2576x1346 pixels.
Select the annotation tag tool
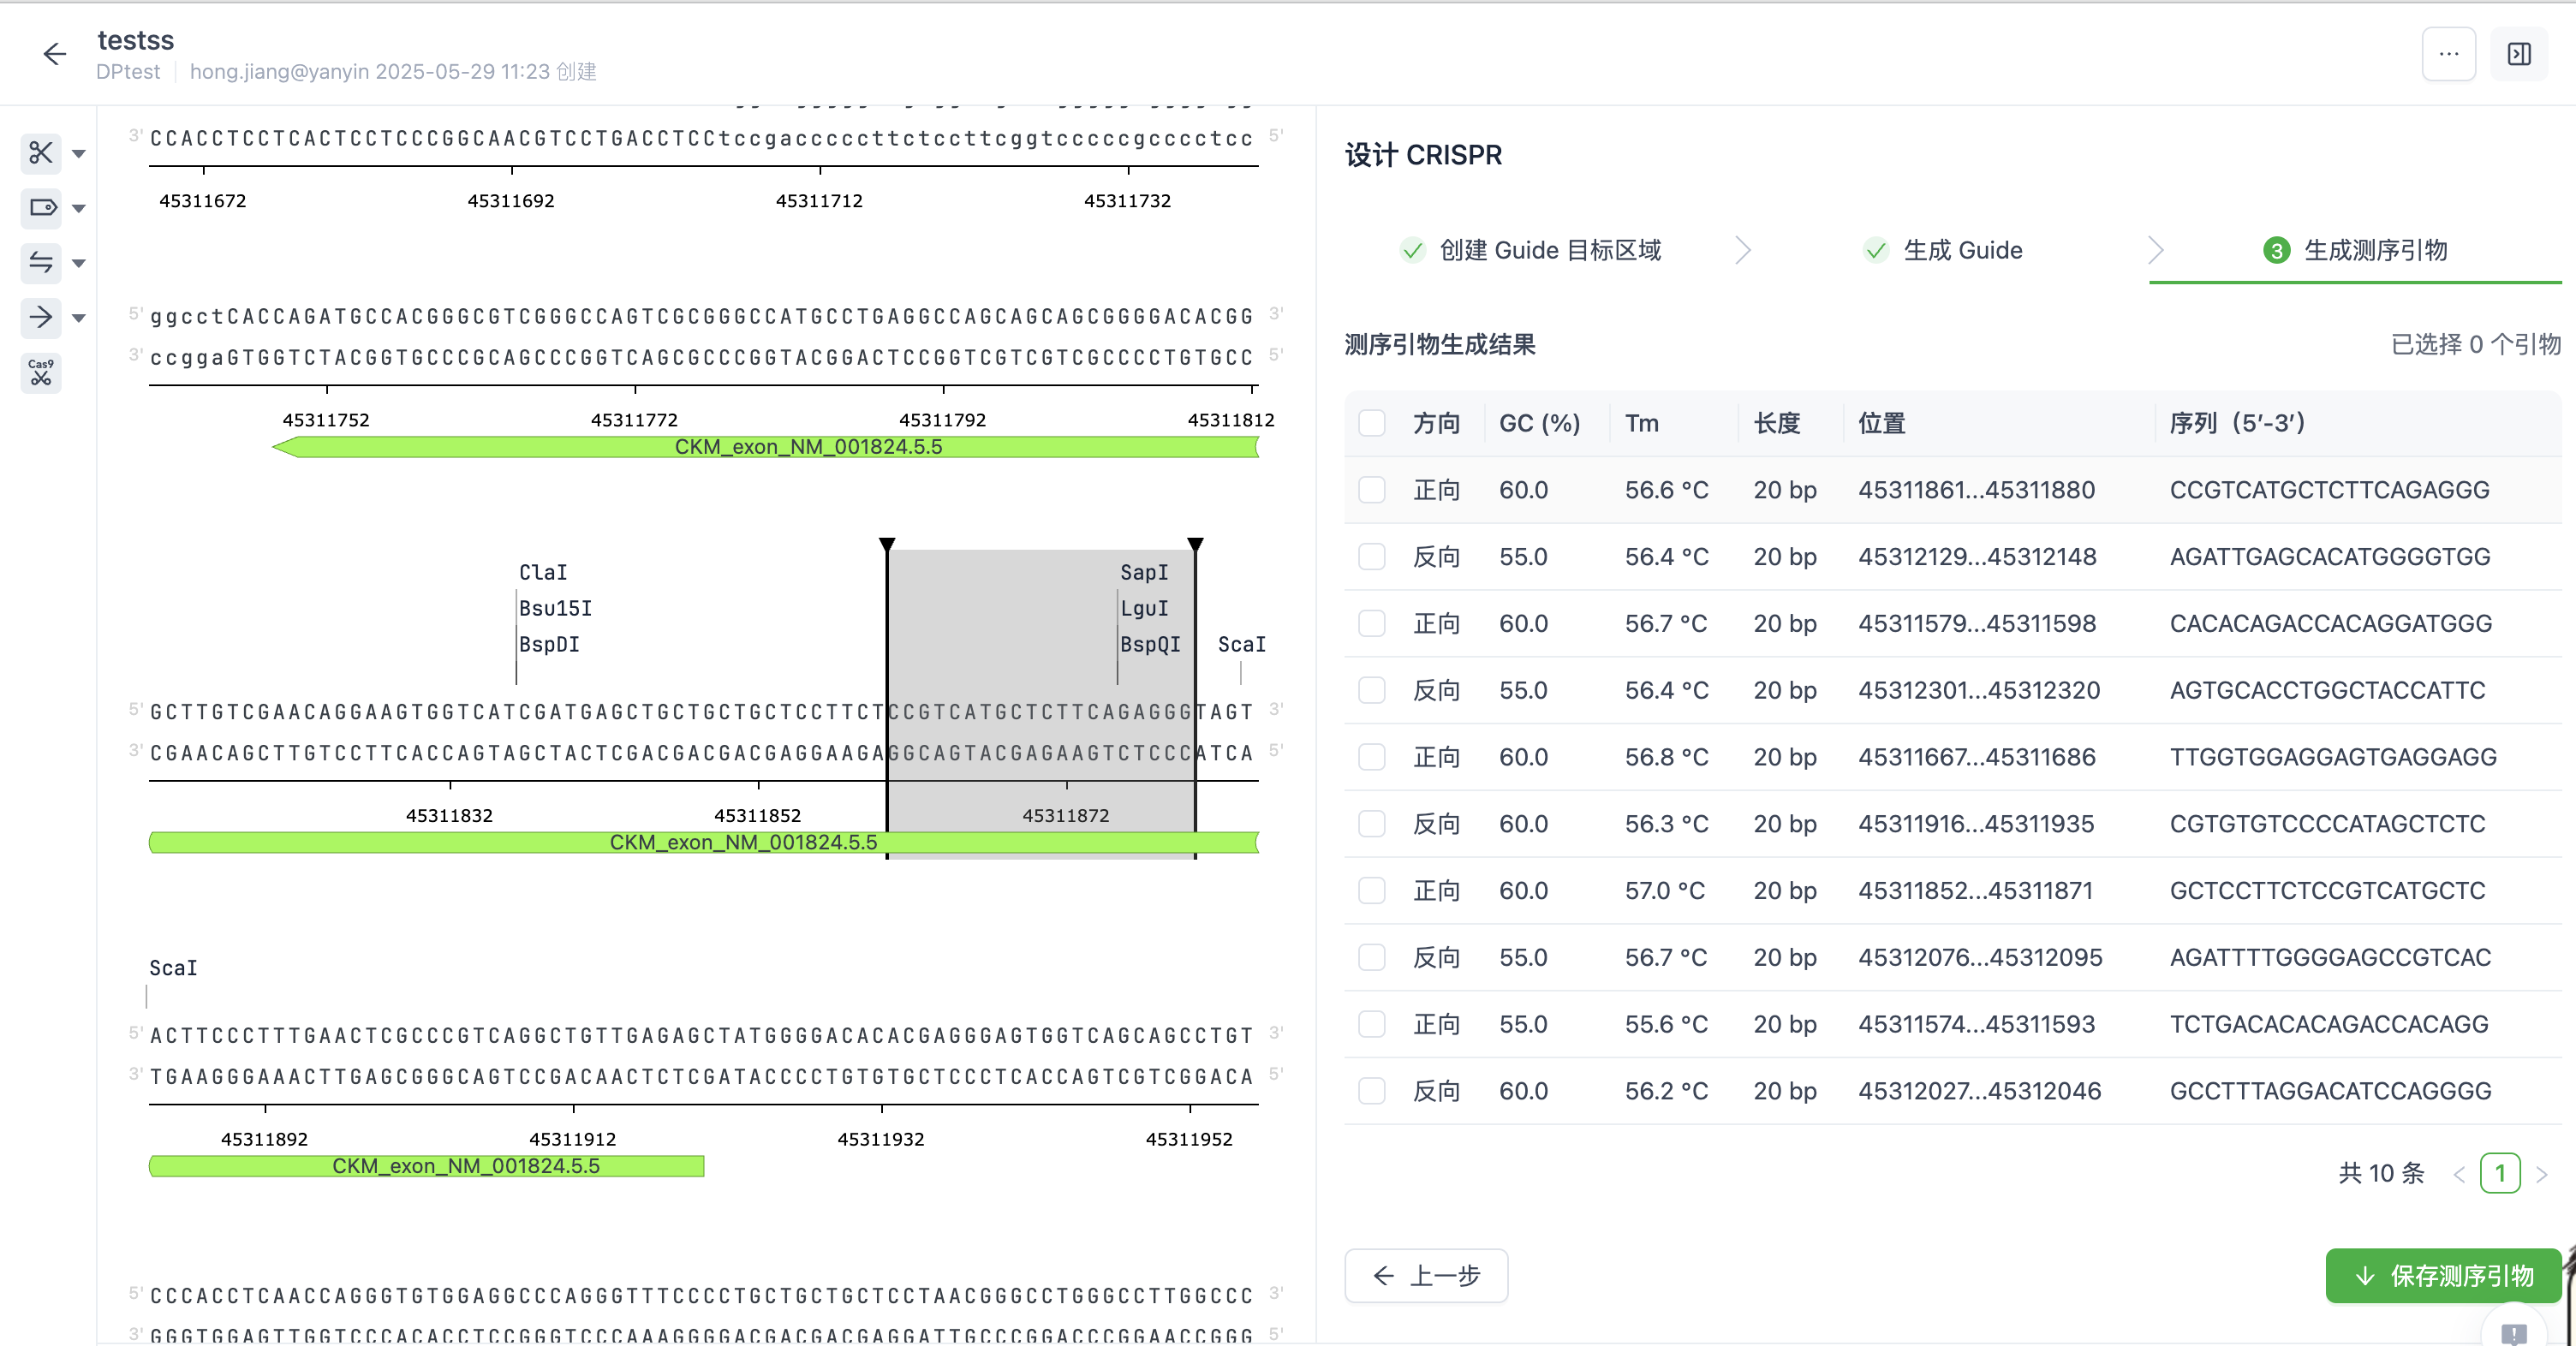[39, 208]
